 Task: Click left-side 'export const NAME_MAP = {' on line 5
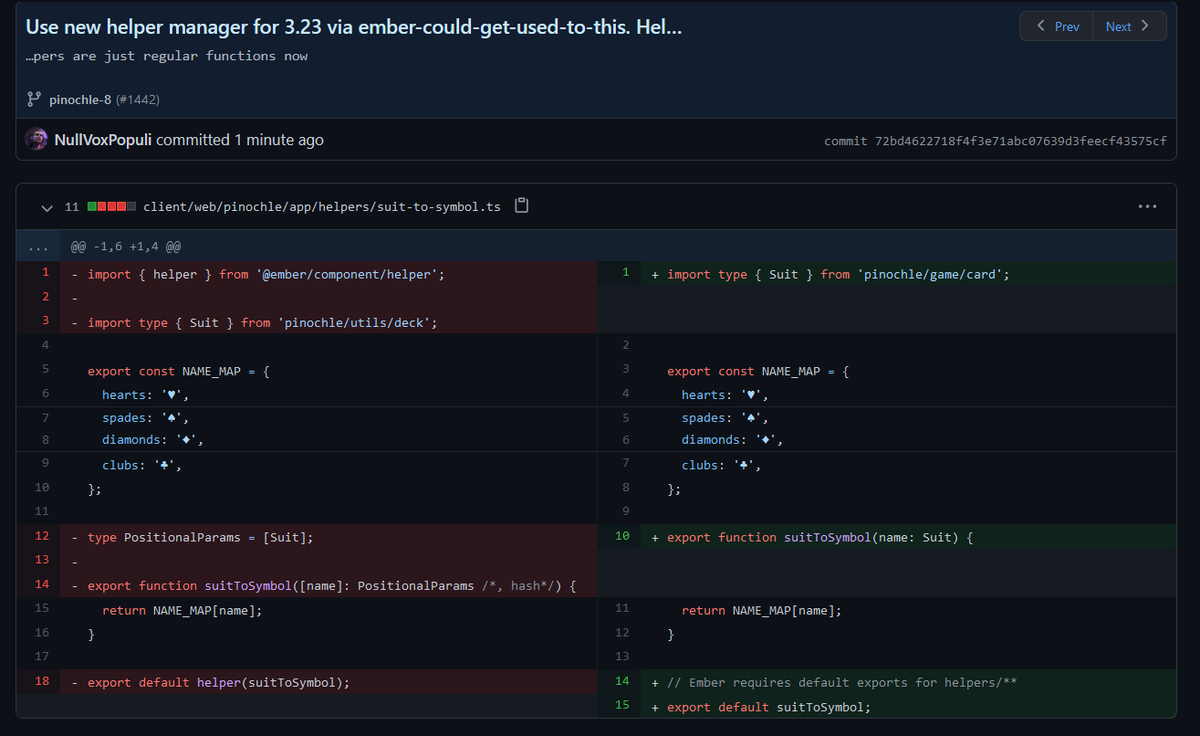point(179,371)
